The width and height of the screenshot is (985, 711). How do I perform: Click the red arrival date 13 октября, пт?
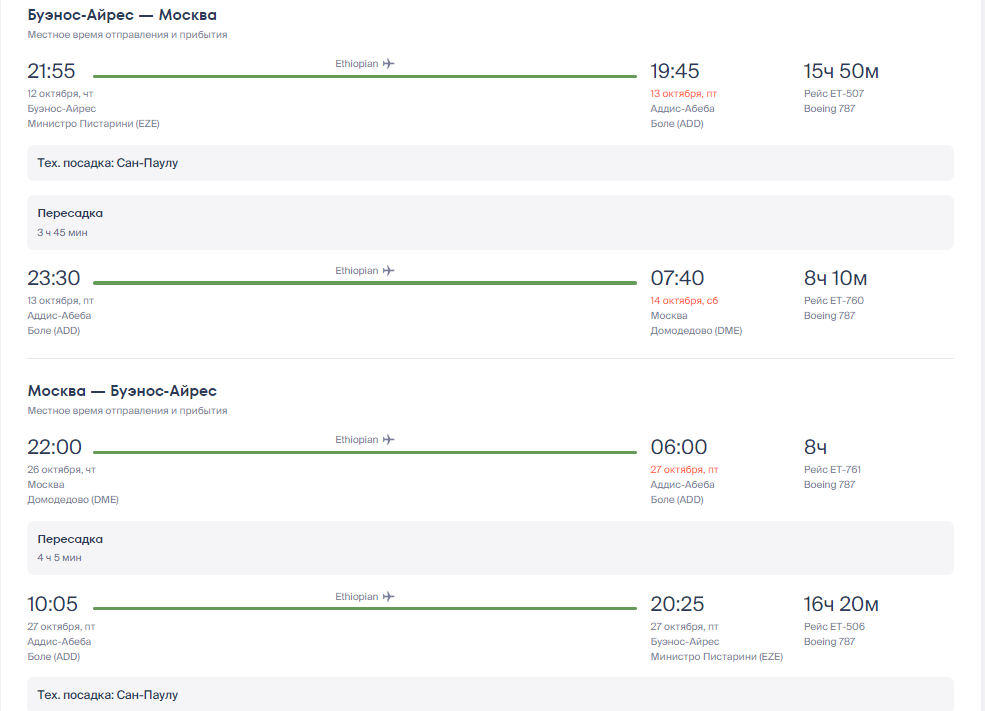pos(683,94)
